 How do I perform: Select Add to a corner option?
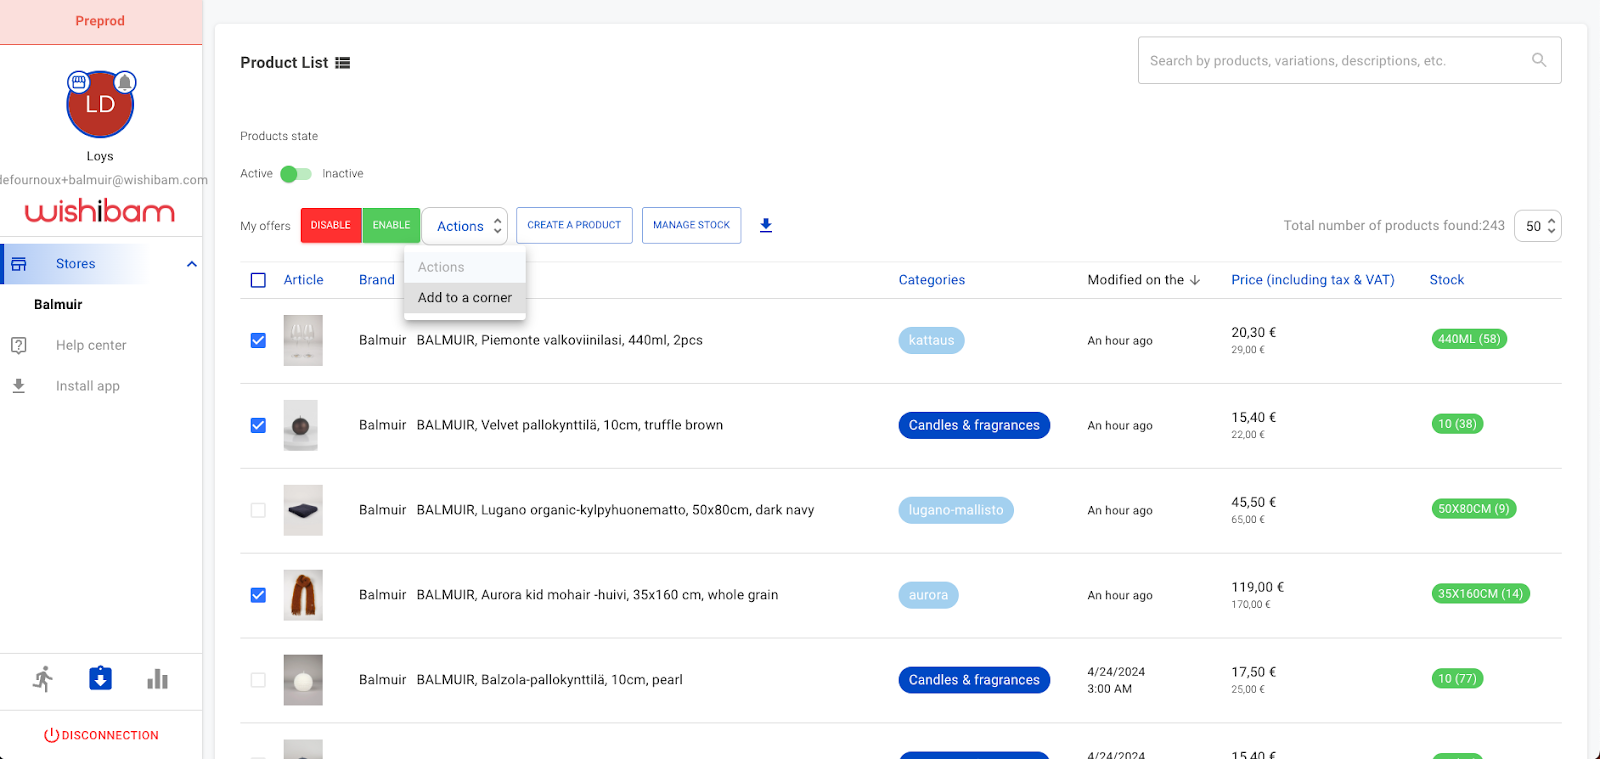tap(465, 298)
